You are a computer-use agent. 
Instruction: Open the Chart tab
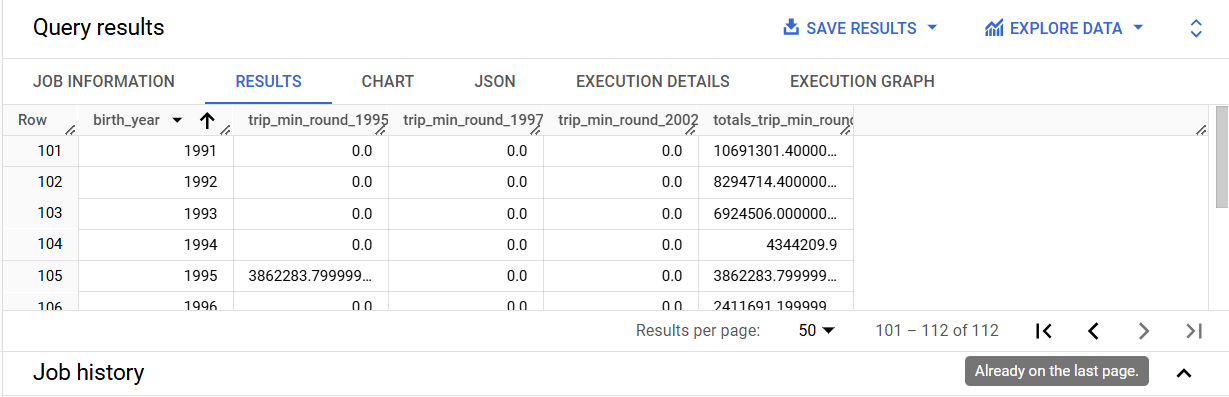point(388,82)
